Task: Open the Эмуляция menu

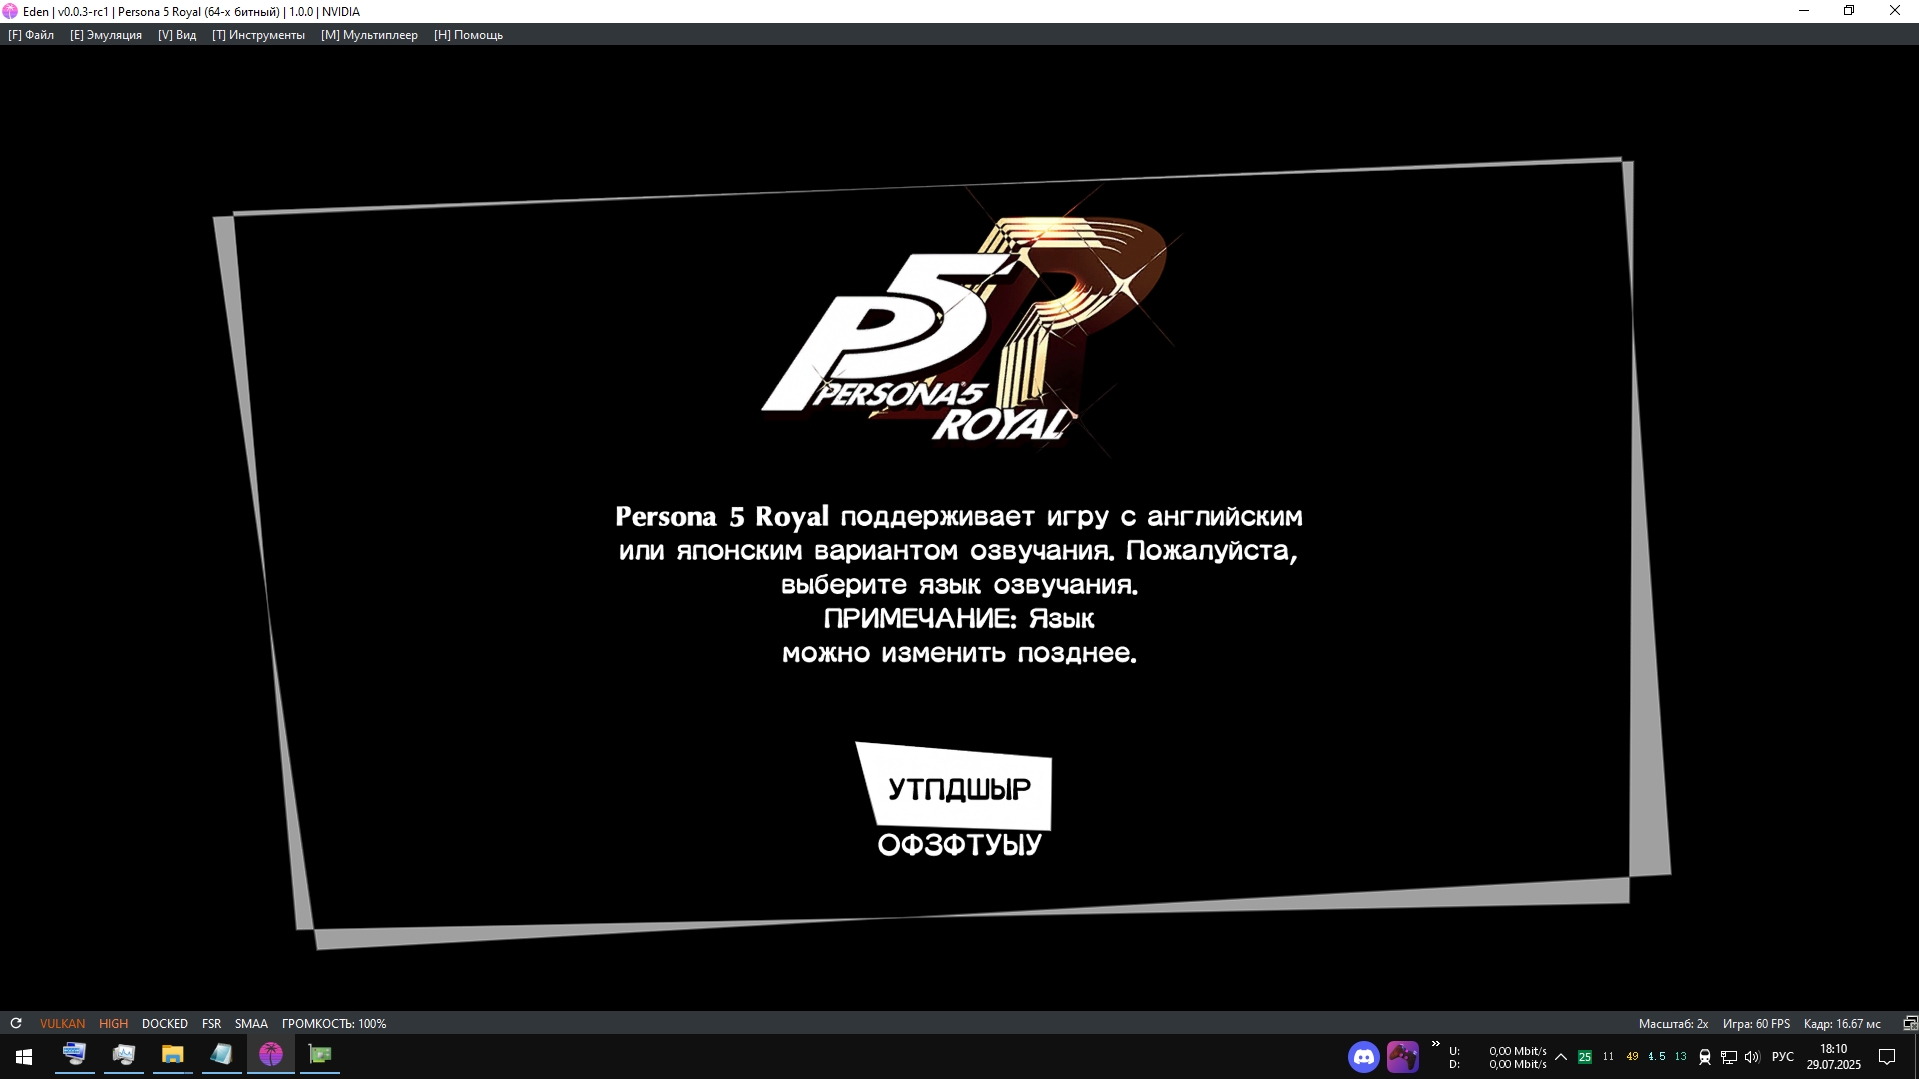Action: click(106, 35)
